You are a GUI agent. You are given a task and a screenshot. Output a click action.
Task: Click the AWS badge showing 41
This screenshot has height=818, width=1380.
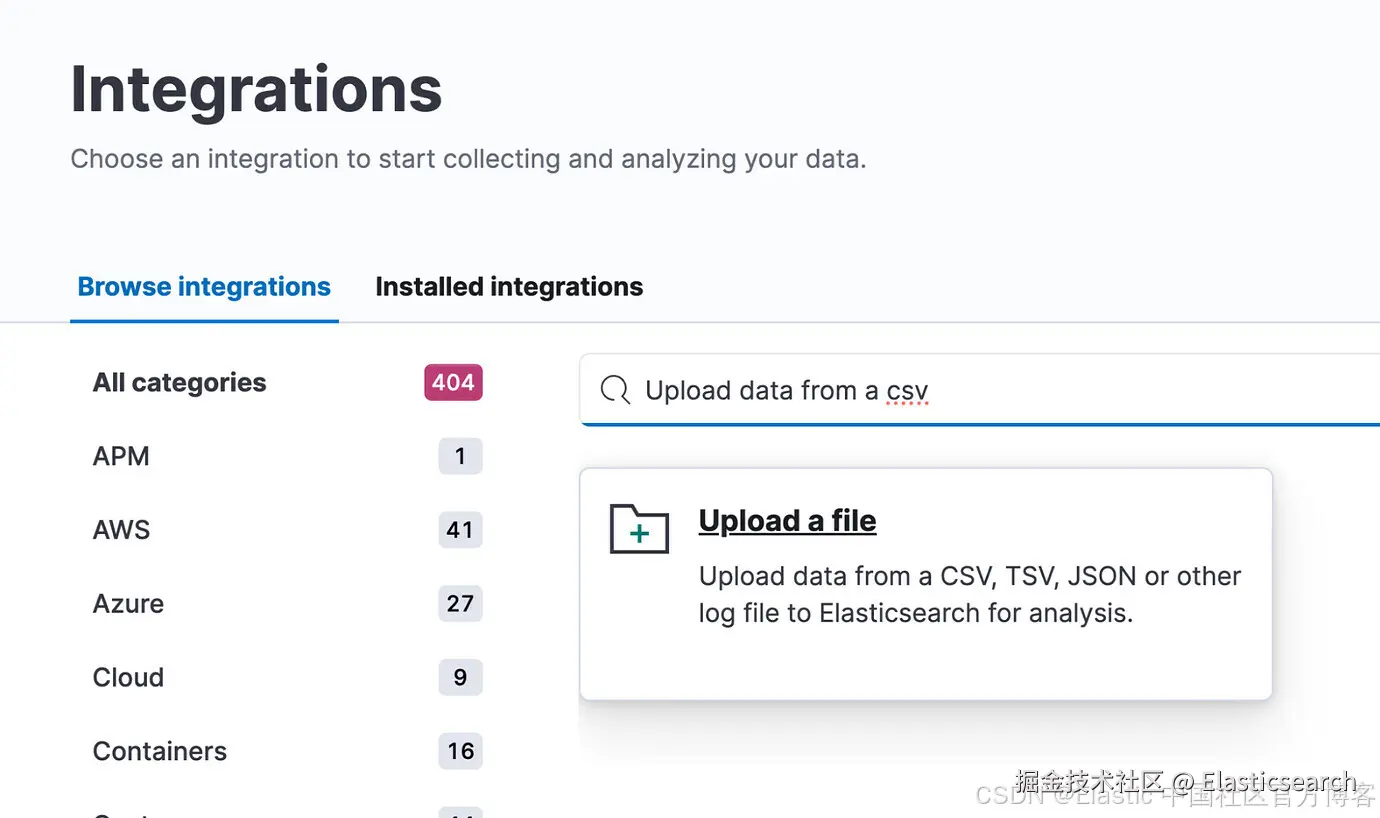point(460,530)
